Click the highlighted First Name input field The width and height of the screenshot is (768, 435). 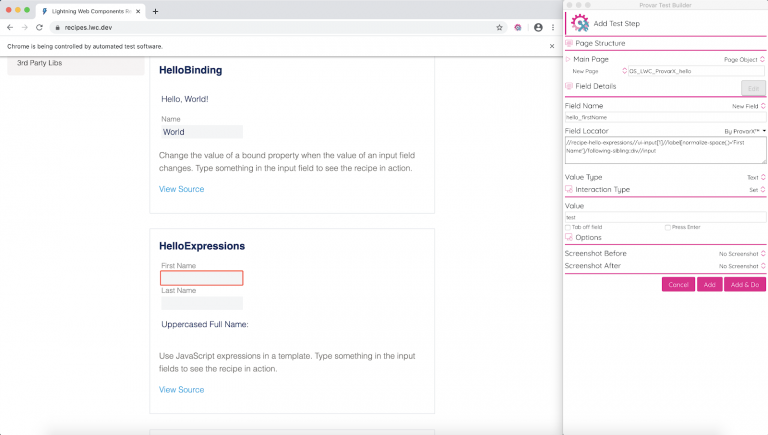202,278
